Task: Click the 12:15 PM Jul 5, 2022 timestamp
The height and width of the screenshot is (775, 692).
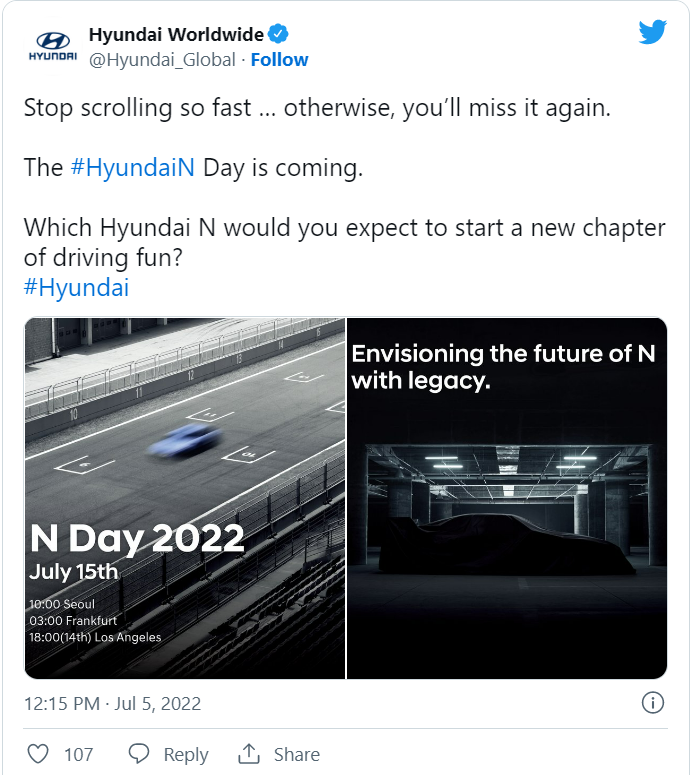Action: point(113,704)
